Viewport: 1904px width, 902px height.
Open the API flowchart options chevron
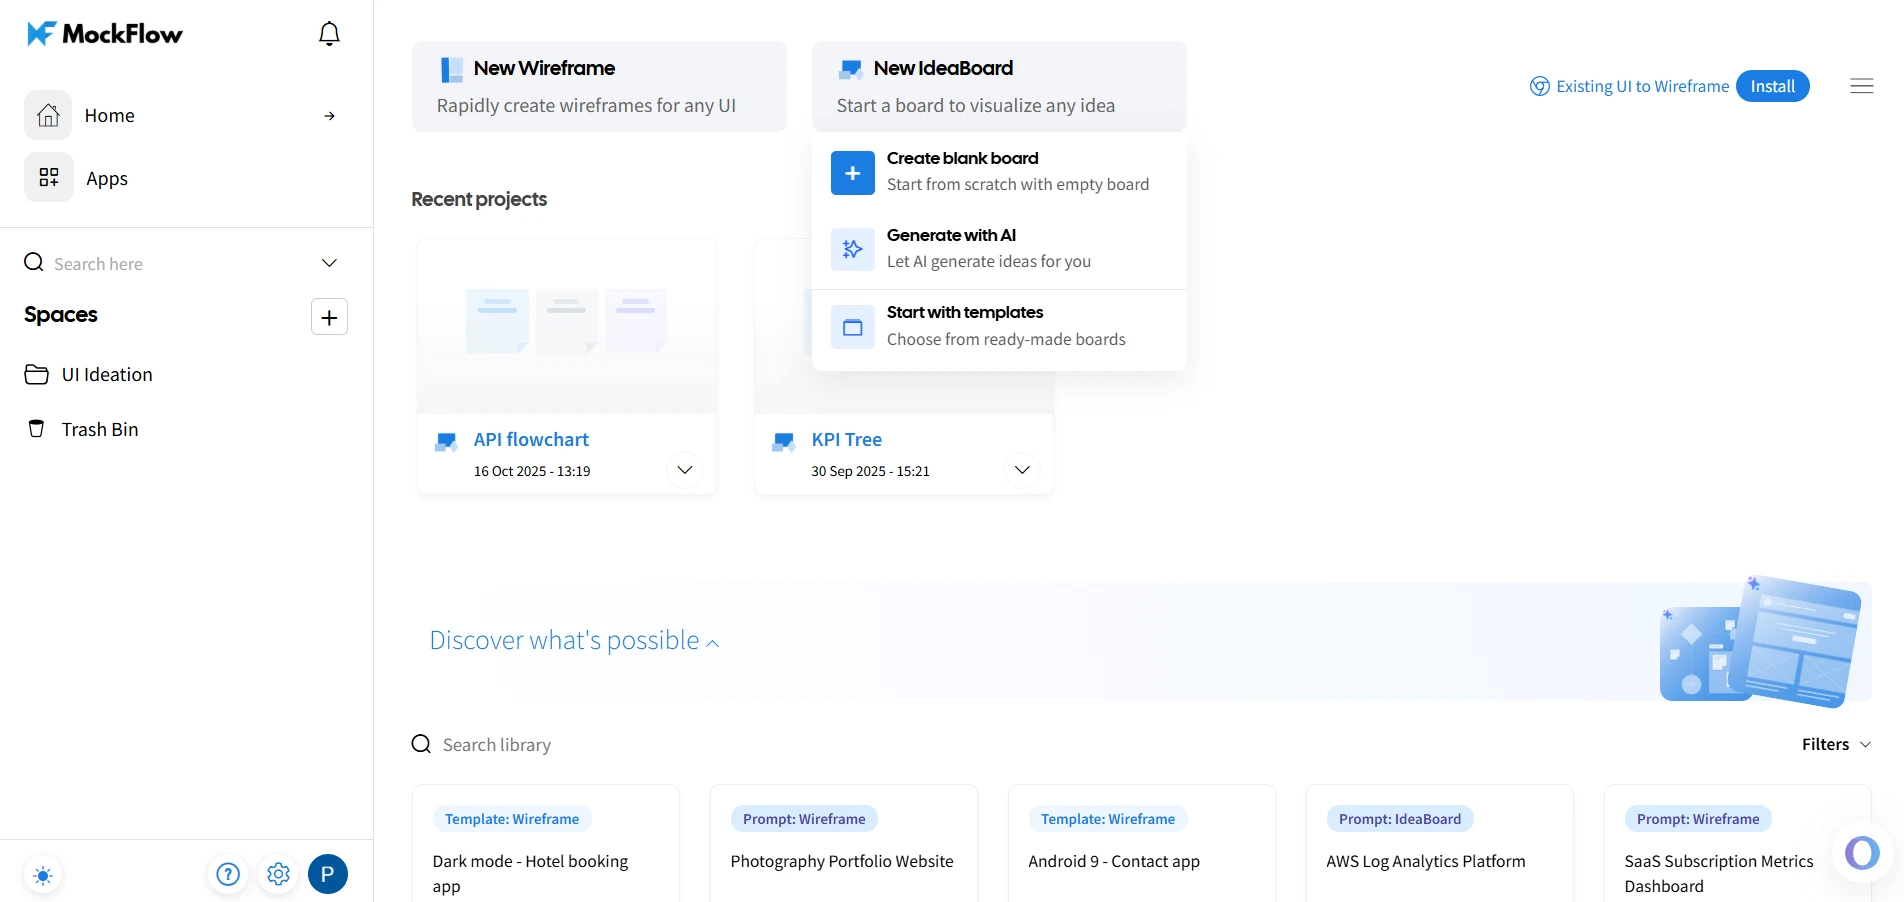[x=684, y=469]
